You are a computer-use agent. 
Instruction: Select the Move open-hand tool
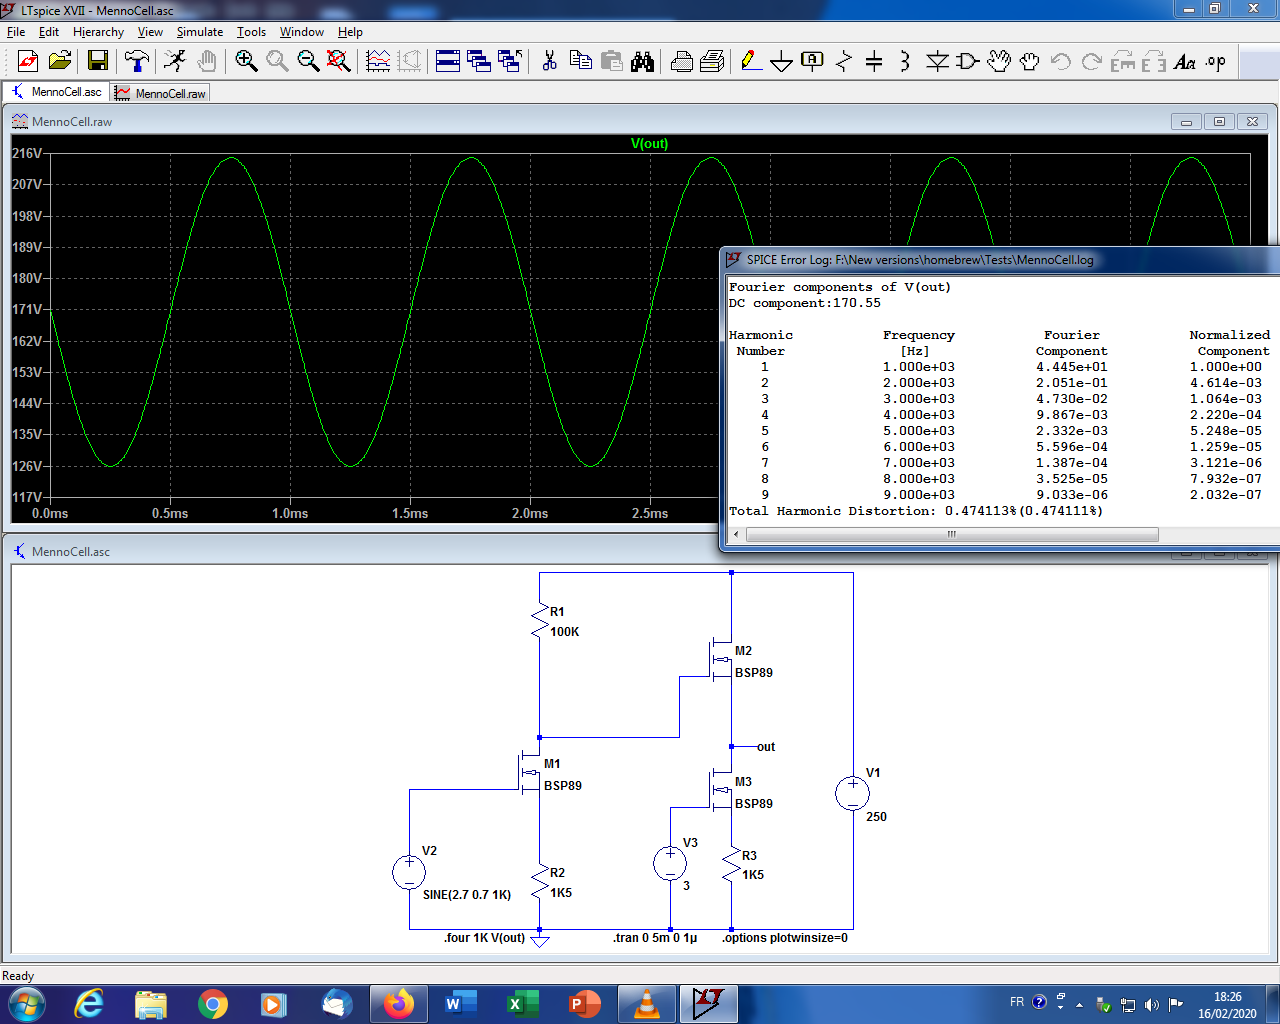999,62
